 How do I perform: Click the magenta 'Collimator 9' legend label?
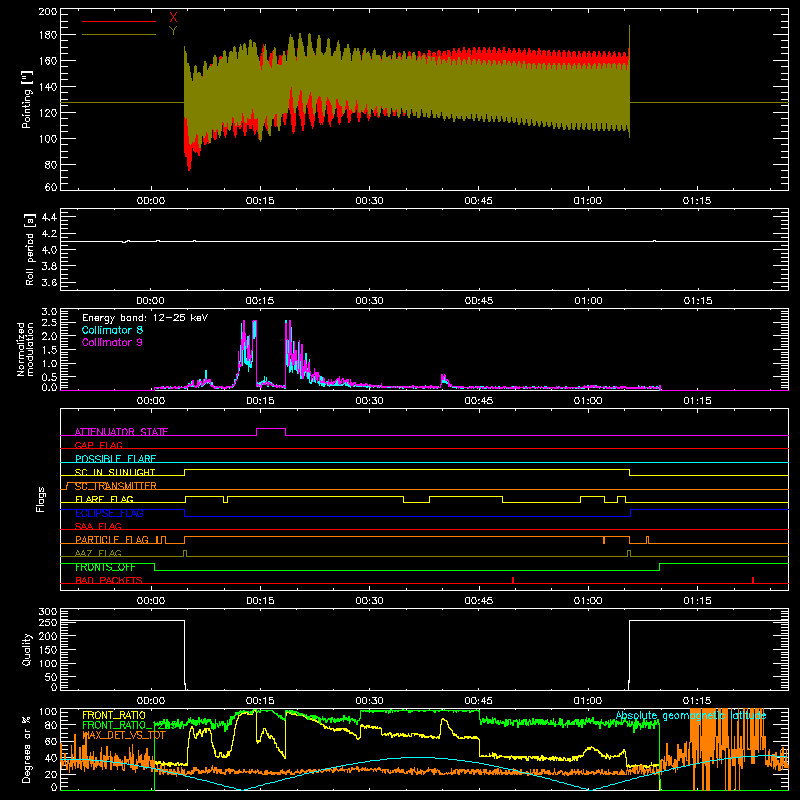tap(112, 342)
